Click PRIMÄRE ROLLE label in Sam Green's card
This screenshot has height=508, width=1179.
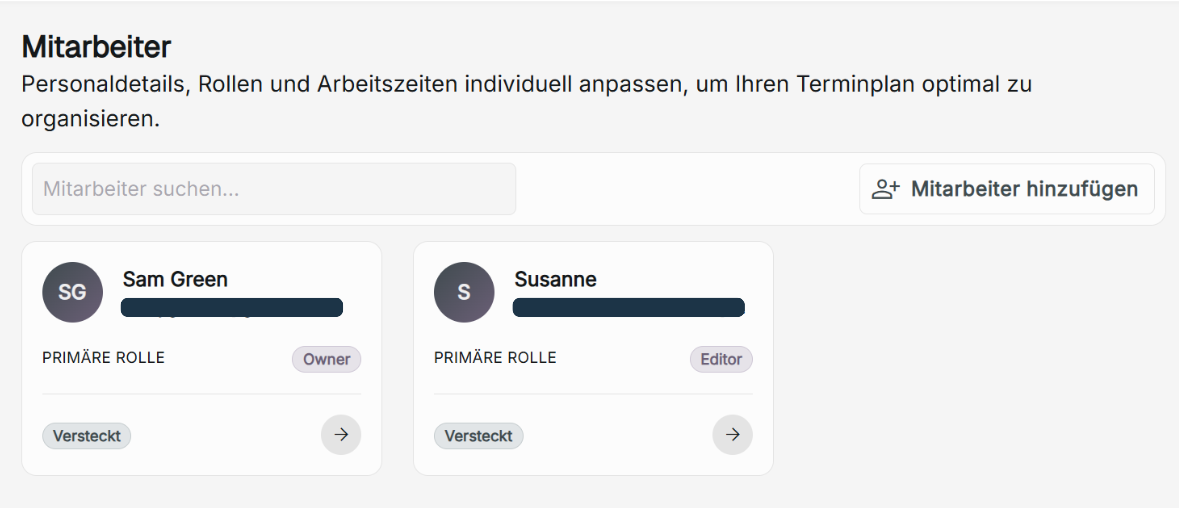(103, 358)
